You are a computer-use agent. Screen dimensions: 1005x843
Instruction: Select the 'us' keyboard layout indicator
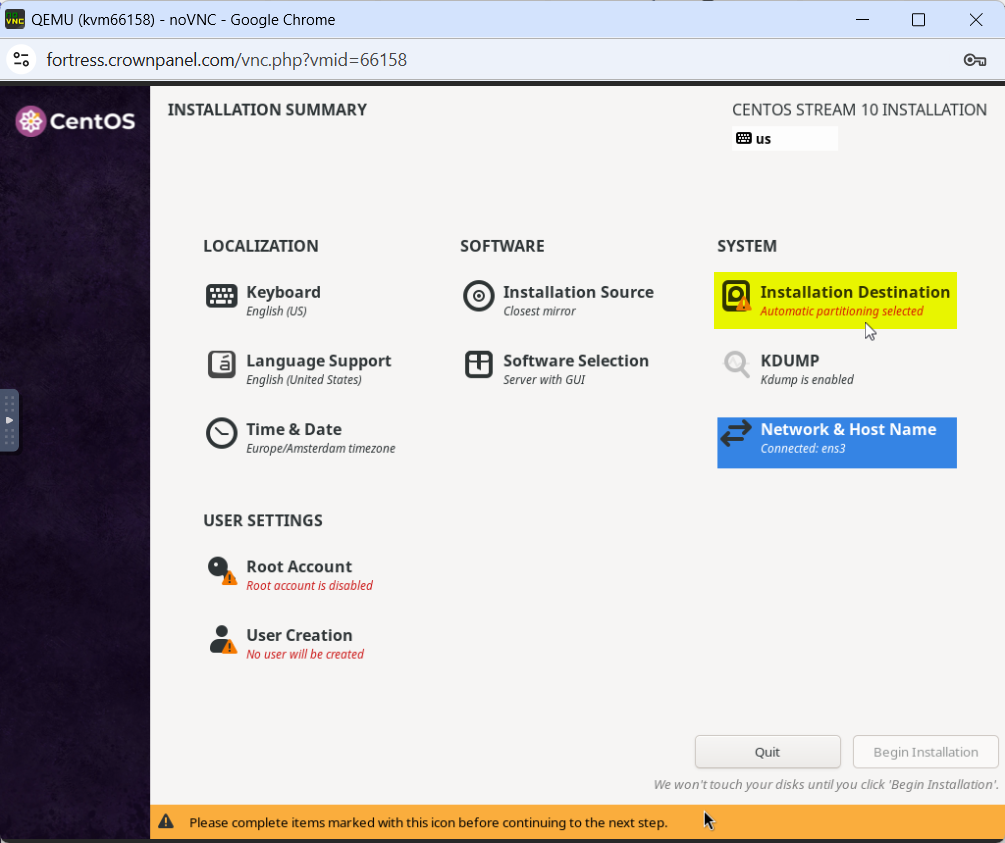pyautogui.click(x=785, y=138)
